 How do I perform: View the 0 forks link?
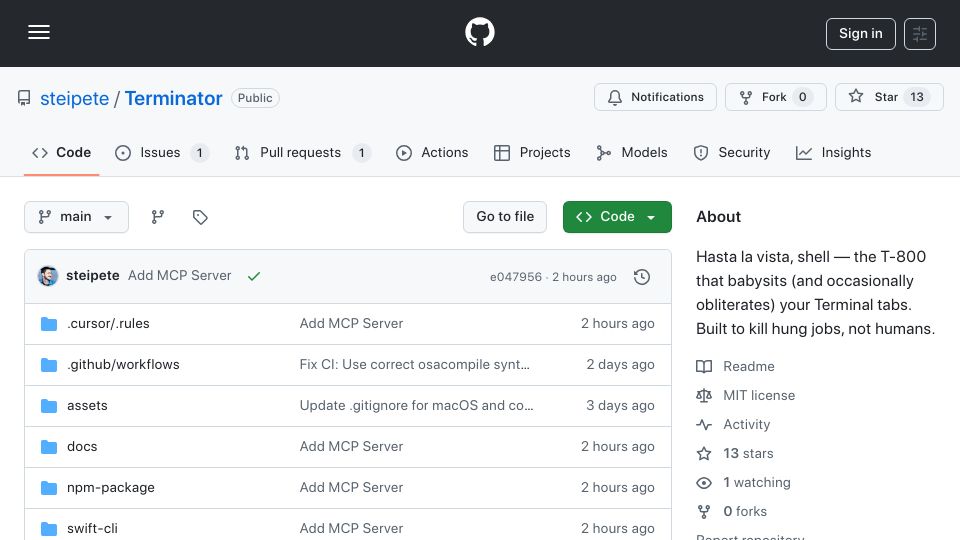coord(732,511)
